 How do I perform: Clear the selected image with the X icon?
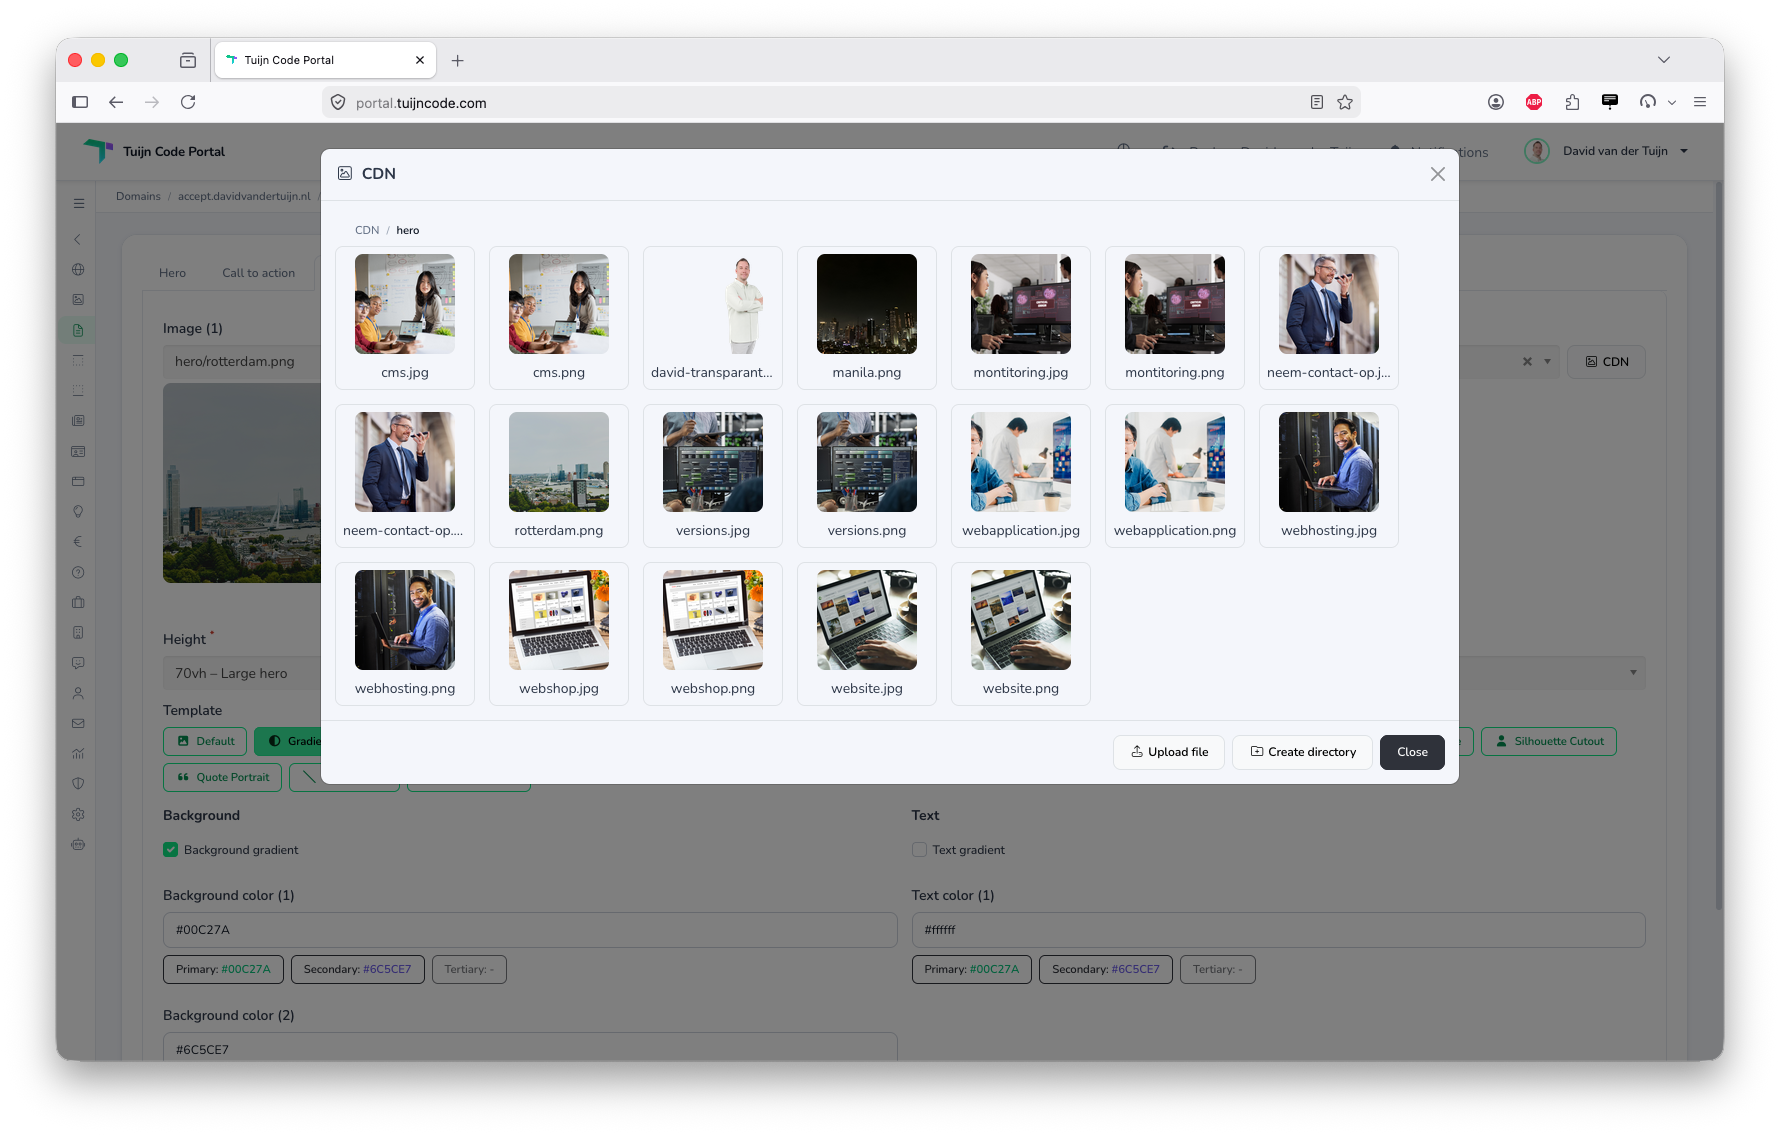[1527, 362]
